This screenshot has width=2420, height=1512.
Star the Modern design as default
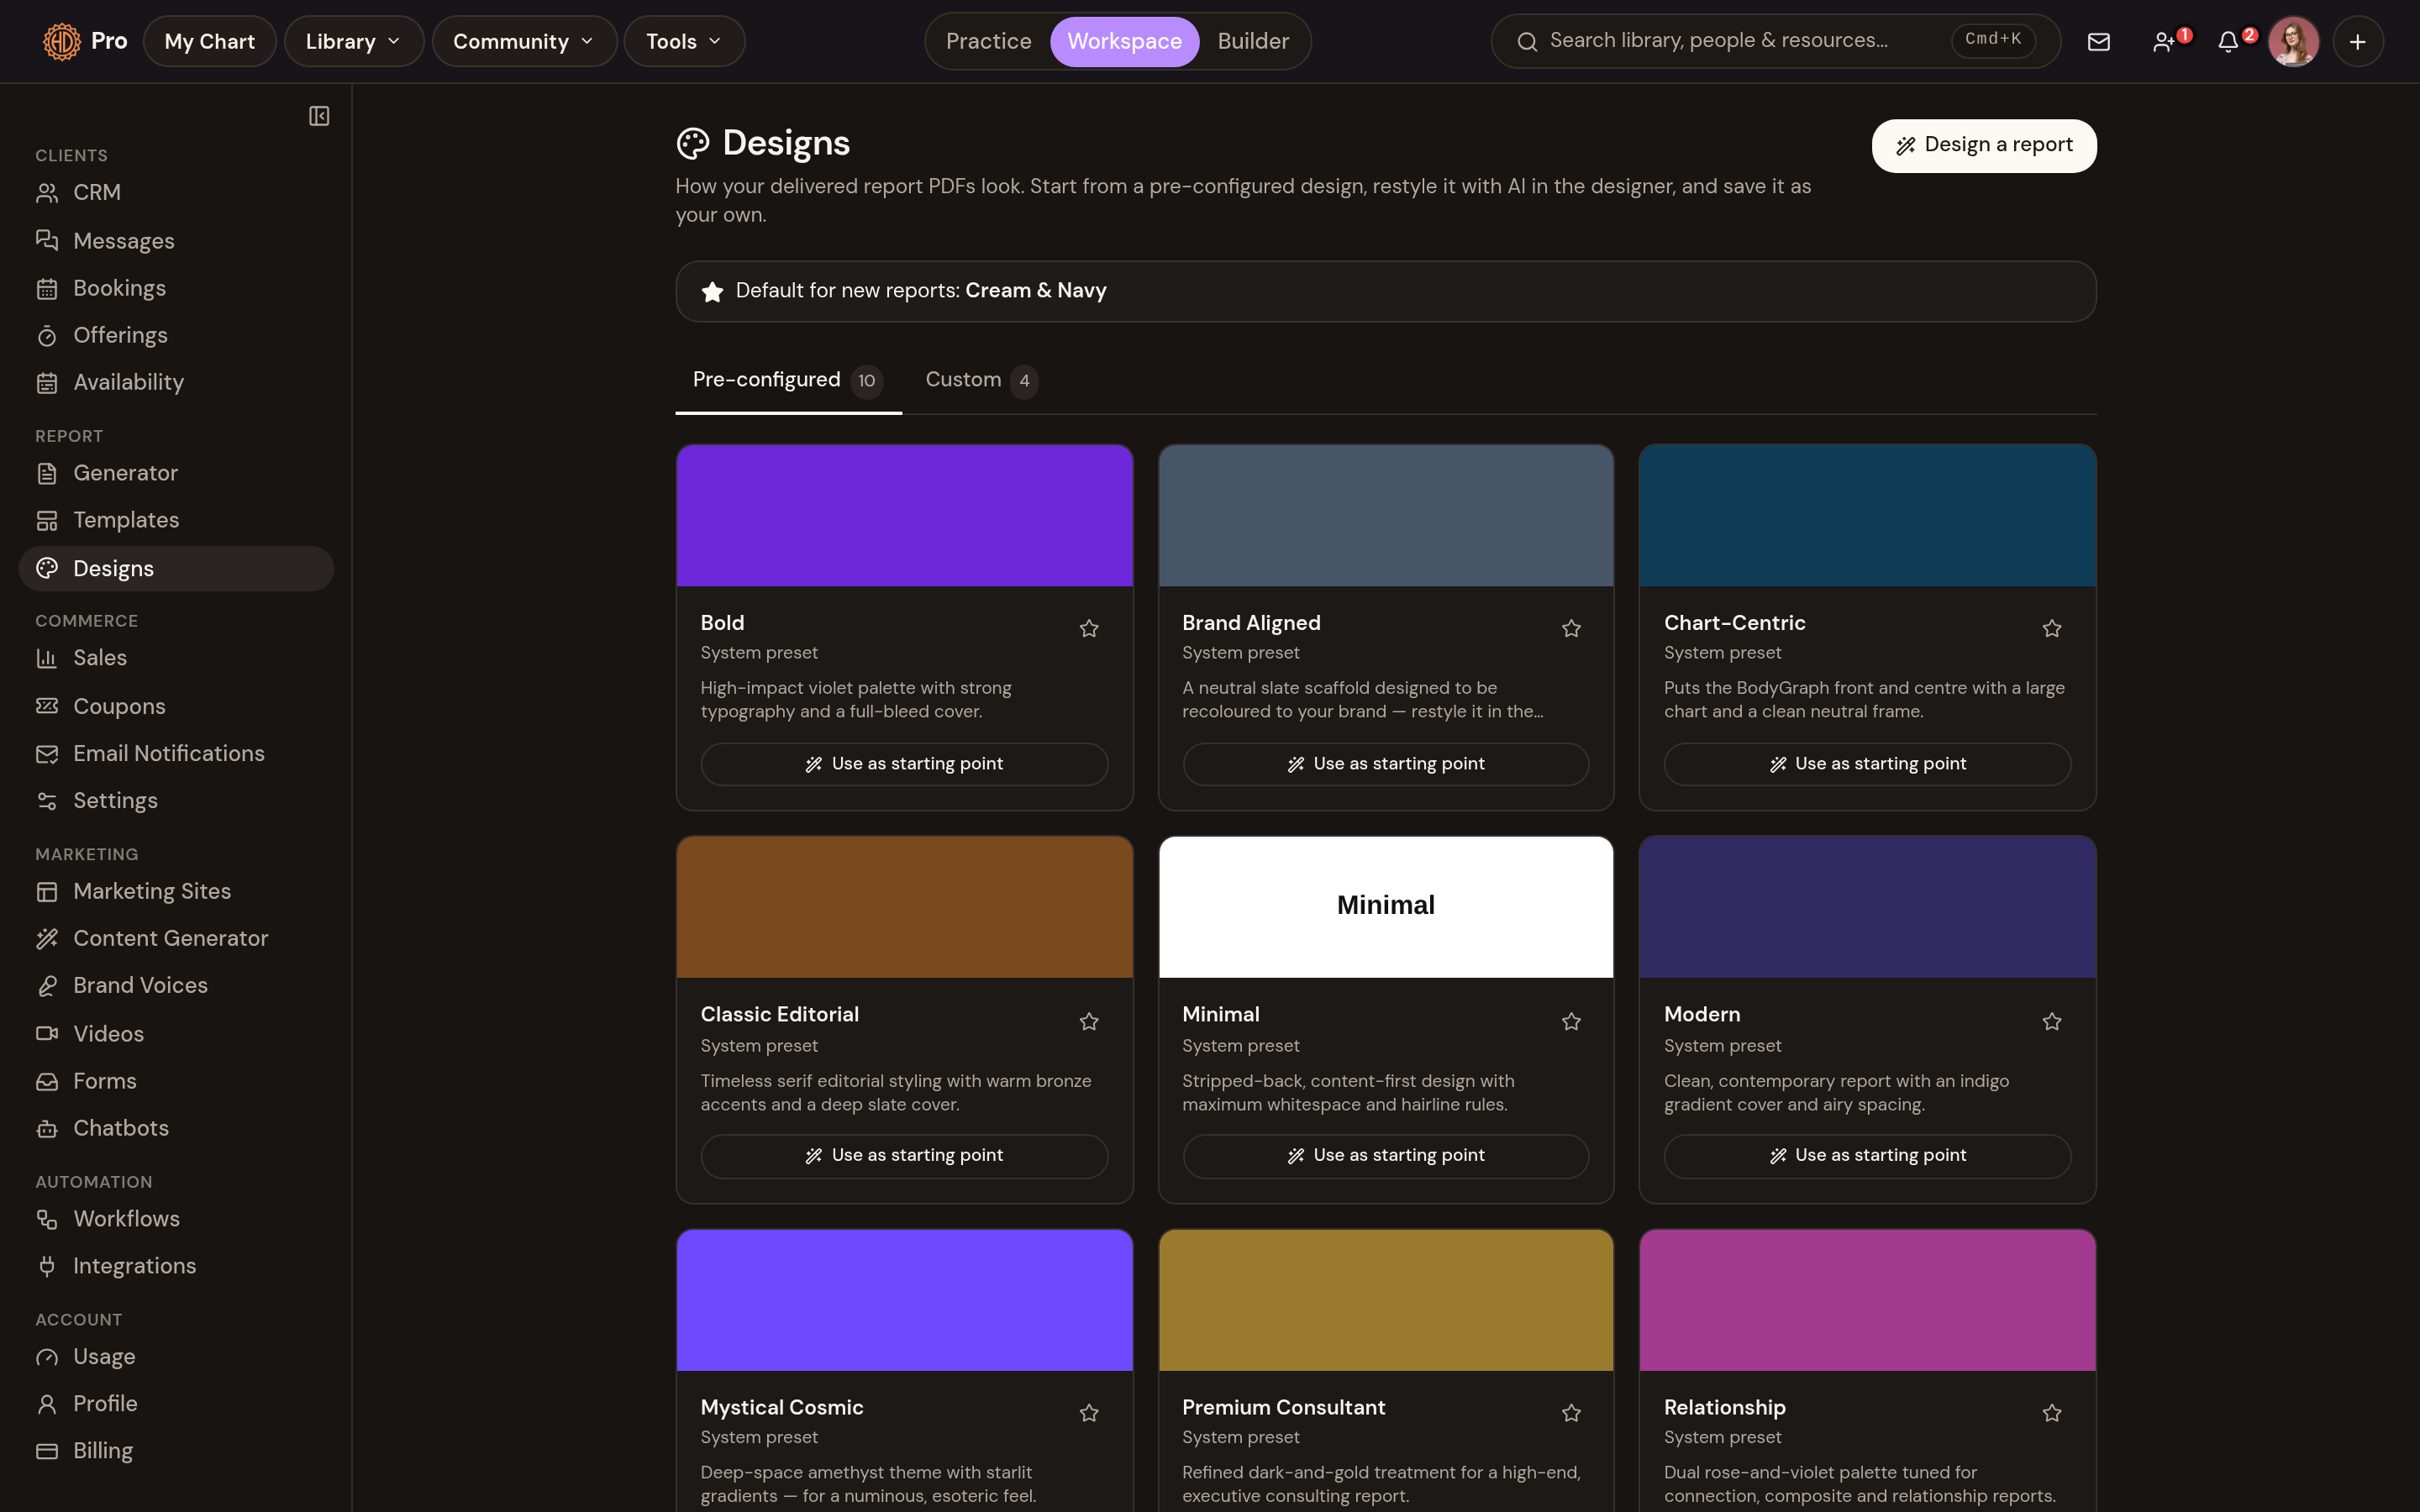click(2052, 1021)
